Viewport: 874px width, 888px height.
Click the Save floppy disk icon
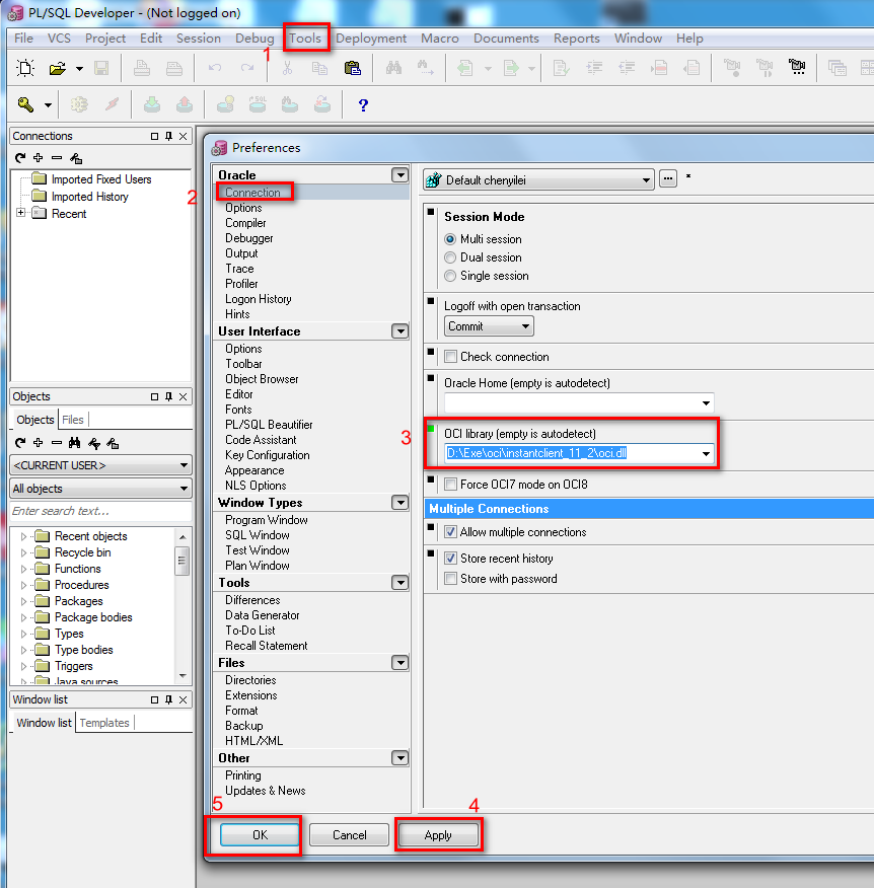click(101, 69)
